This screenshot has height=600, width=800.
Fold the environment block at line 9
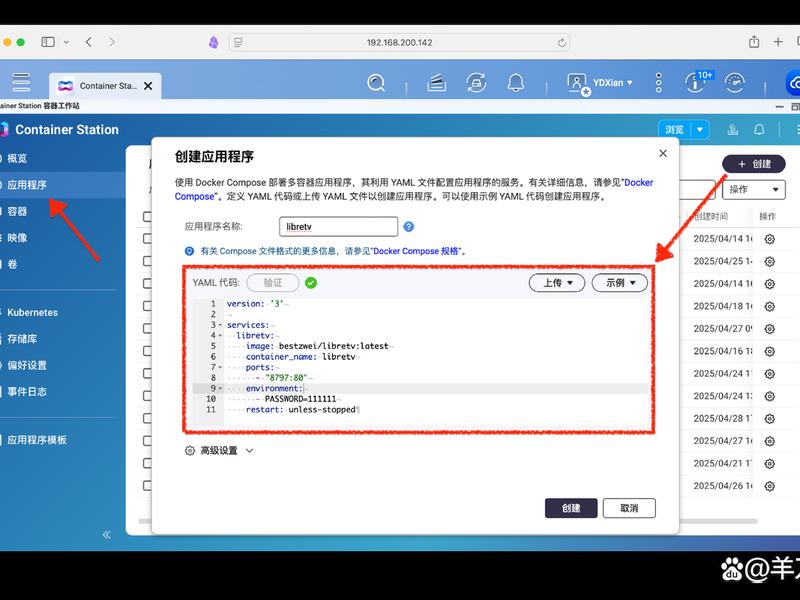[x=220, y=388]
